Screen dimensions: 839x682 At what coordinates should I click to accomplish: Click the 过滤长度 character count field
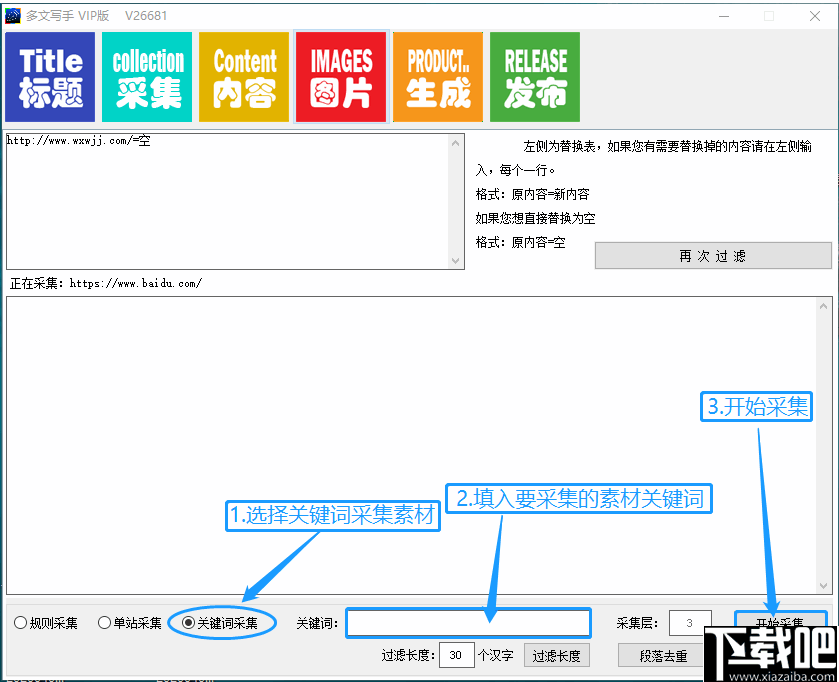[x=456, y=655]
